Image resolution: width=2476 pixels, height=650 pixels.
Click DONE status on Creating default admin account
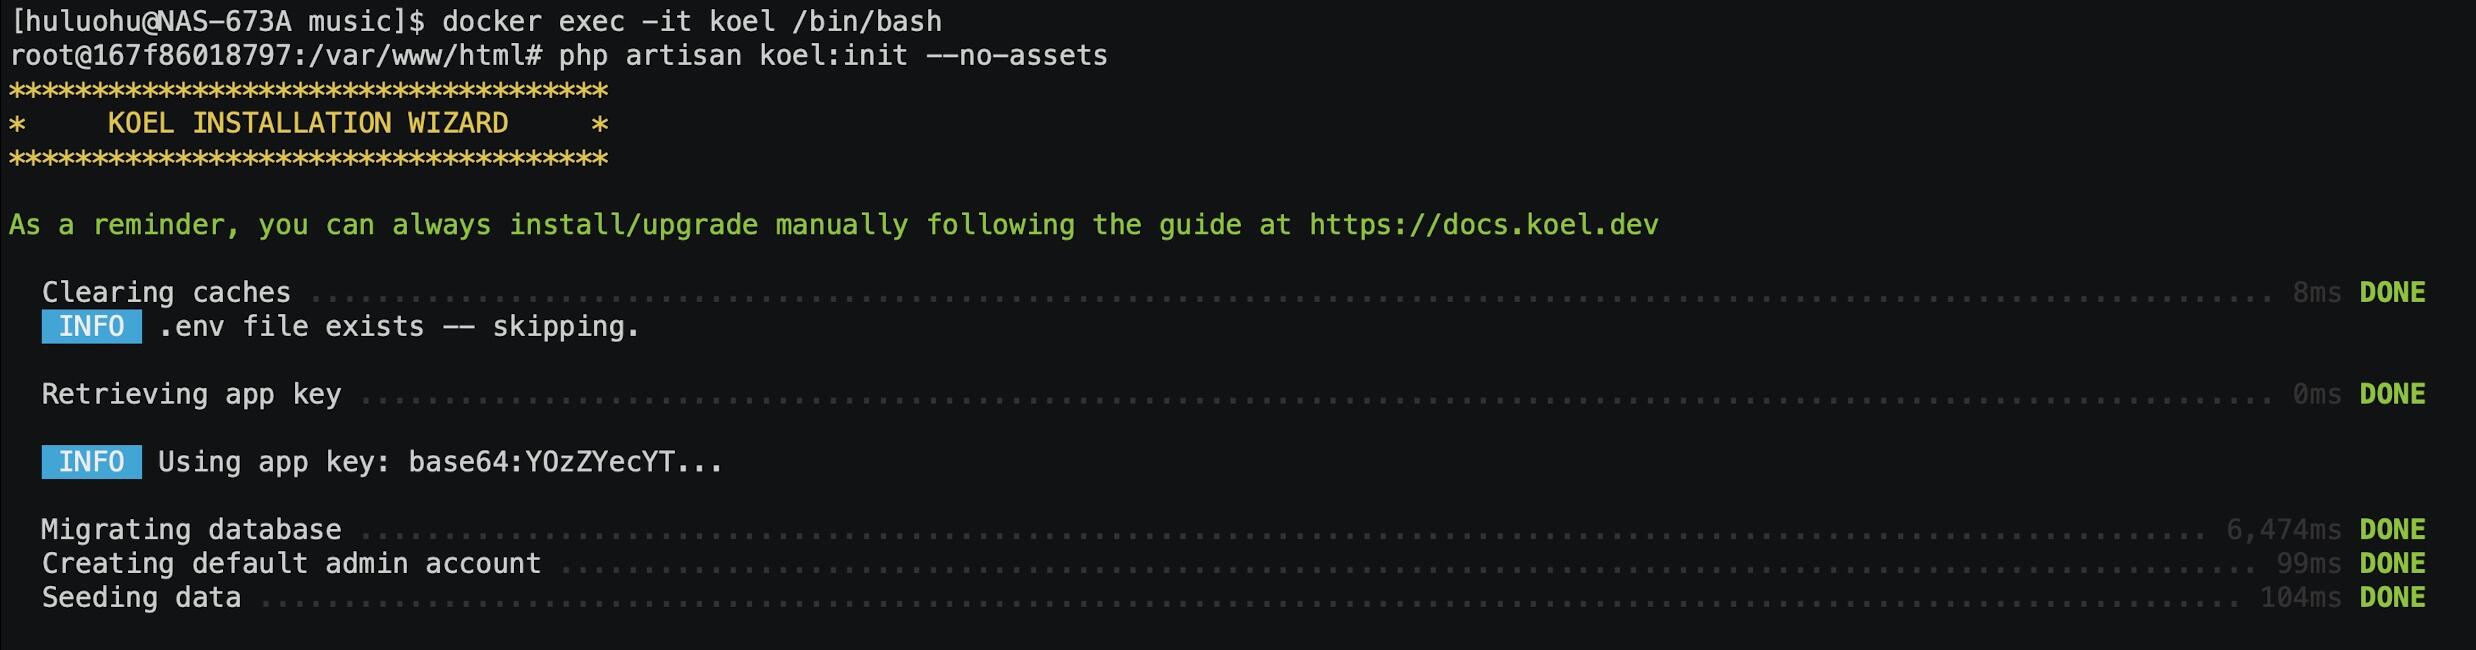tap(2392, 564)
